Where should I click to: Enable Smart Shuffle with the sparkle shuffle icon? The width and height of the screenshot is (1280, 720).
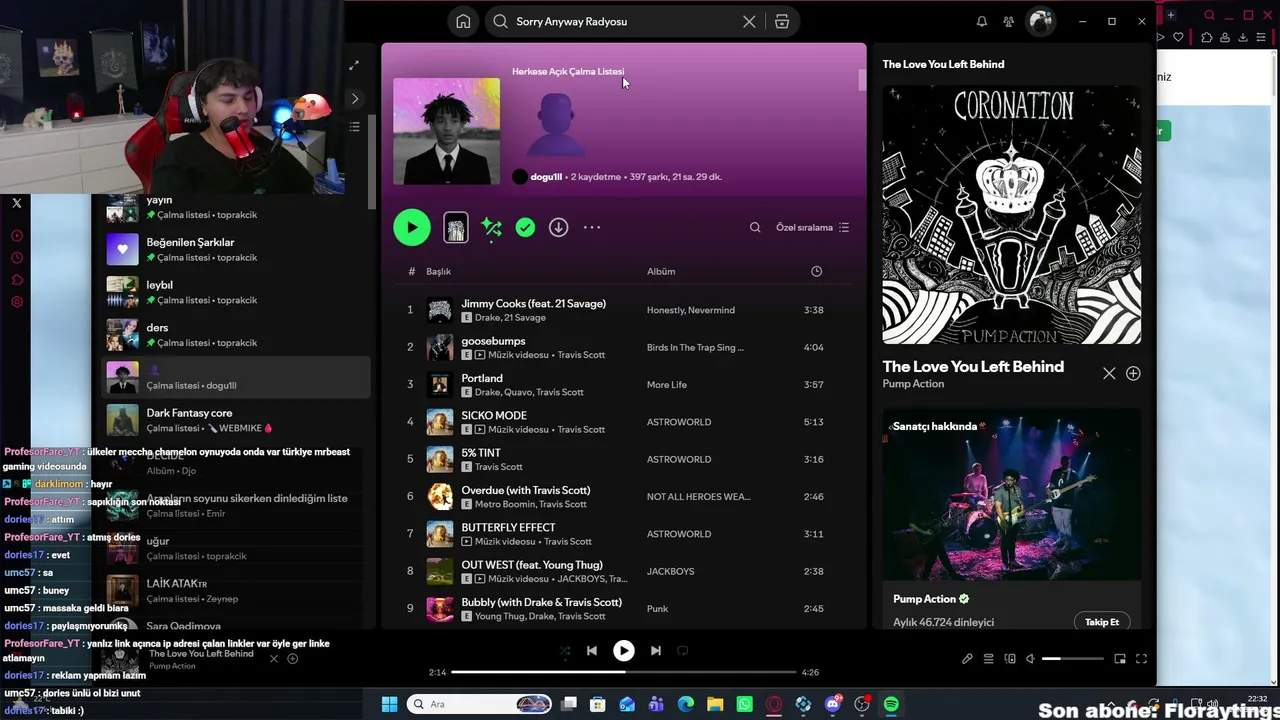[491, 228]
